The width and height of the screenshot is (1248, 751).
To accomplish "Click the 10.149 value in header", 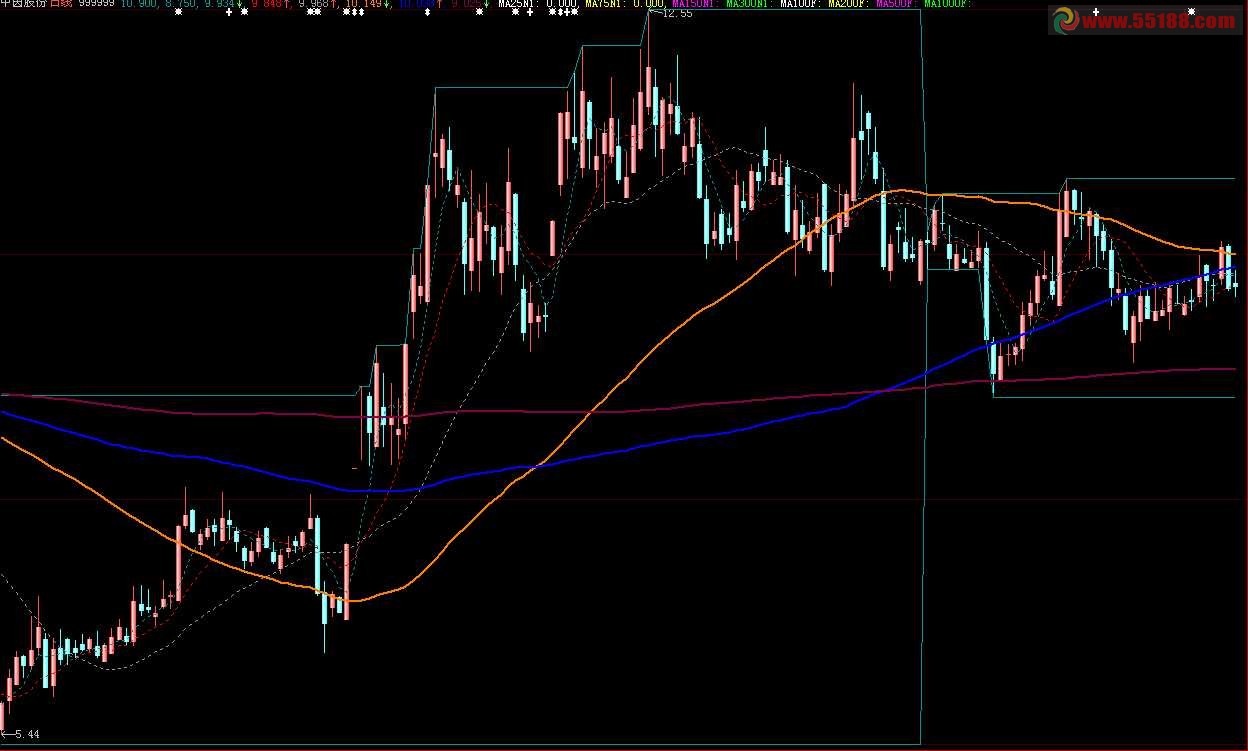I will tap(364, 4).
